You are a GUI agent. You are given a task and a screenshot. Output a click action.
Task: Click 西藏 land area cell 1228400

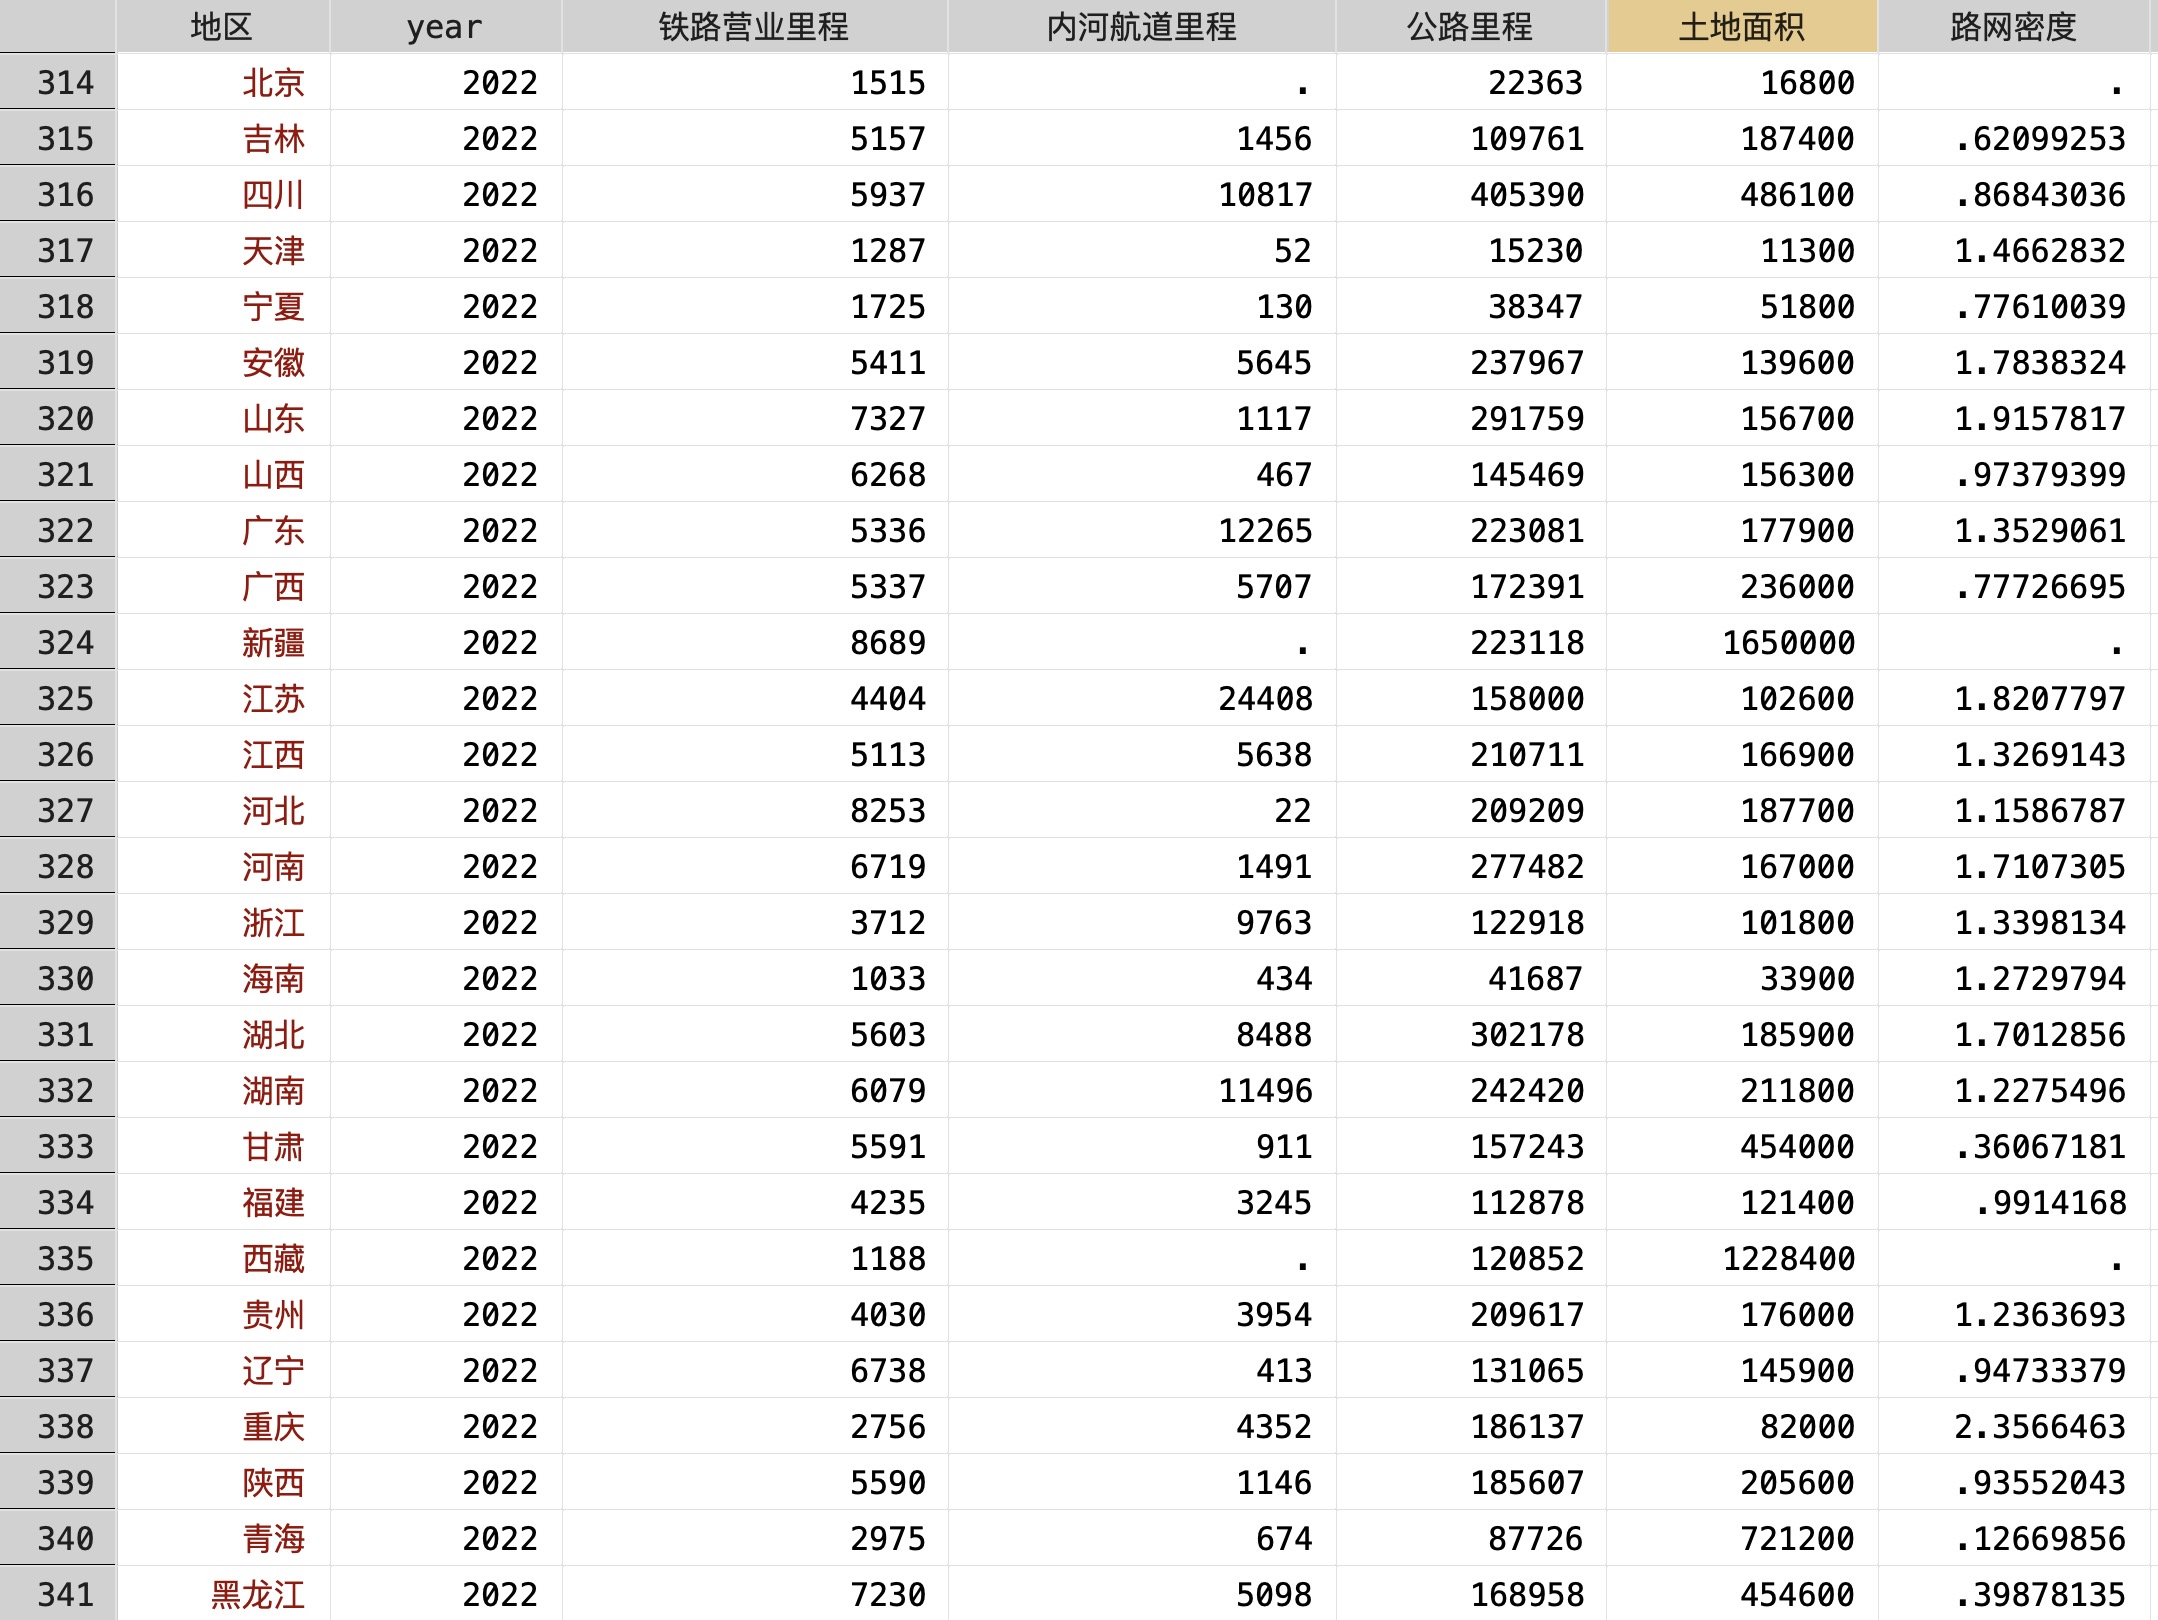click(1788, 1258)
